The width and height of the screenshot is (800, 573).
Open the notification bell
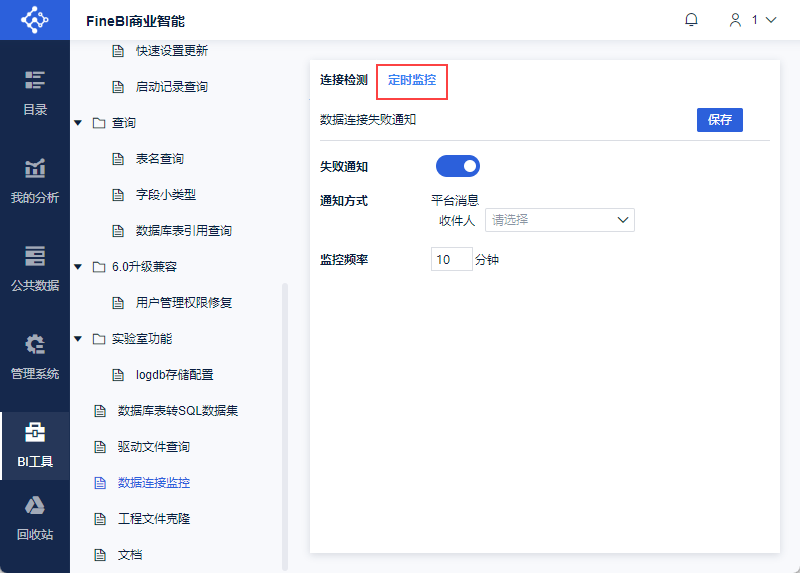(691, 20)
